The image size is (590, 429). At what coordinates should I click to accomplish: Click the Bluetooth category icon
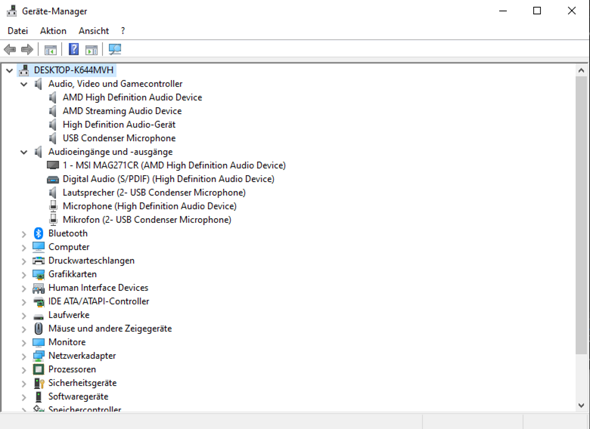click(38, 233)
